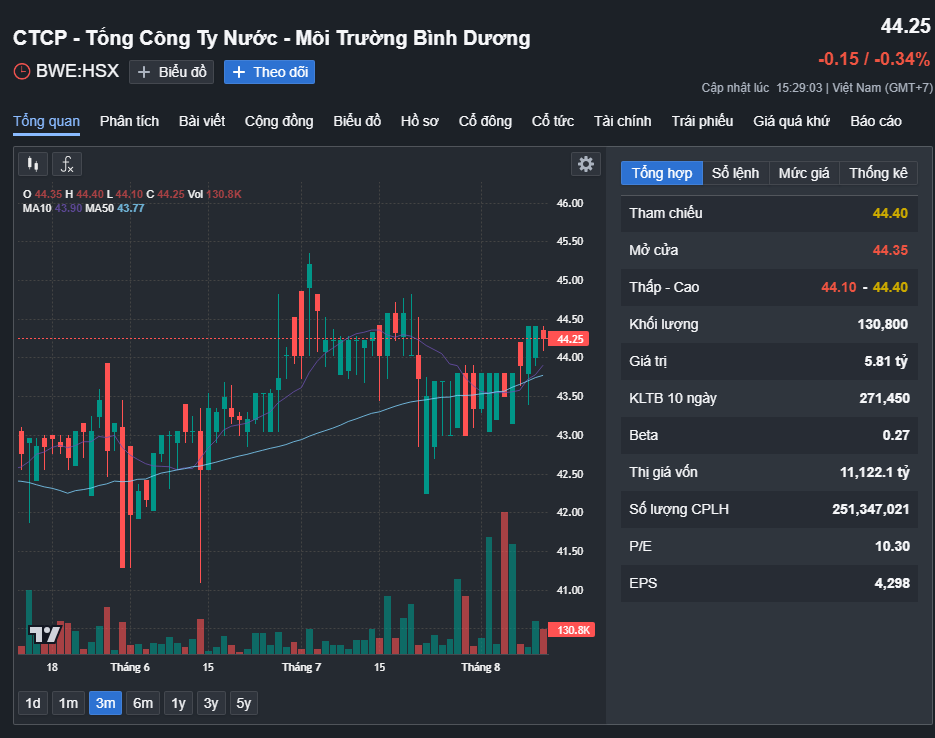This screenshot has width=935, height=738.
Task: Click the MA50 43.77 legend value
Action: click(131, 208)
